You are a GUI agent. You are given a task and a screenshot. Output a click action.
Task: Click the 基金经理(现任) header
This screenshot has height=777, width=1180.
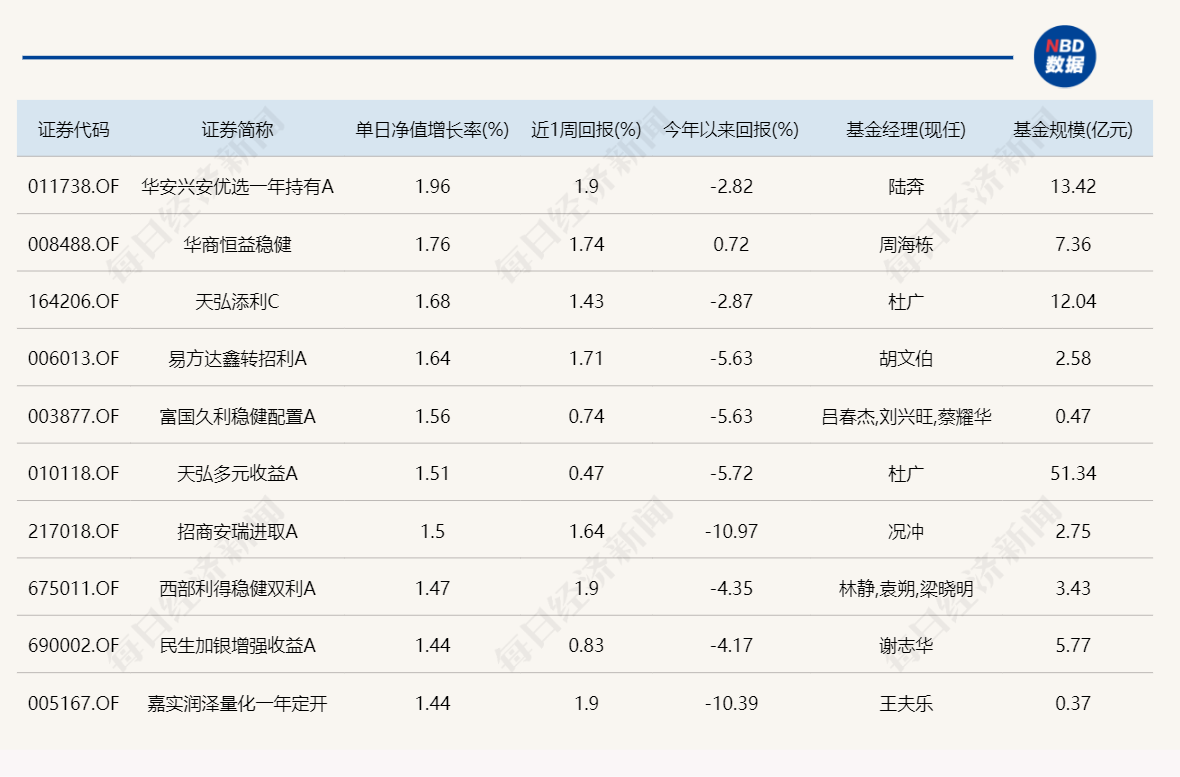(905, 130)
